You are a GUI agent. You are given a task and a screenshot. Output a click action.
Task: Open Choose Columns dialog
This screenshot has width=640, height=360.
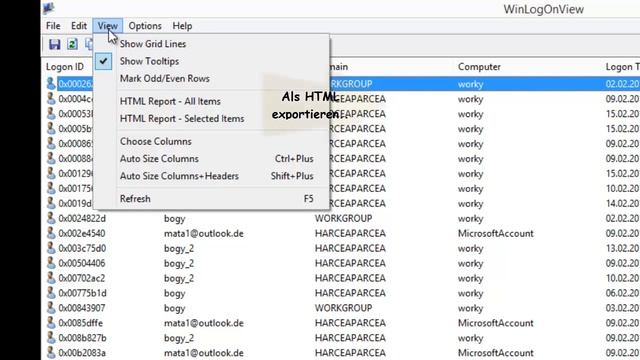pos(211,141)
